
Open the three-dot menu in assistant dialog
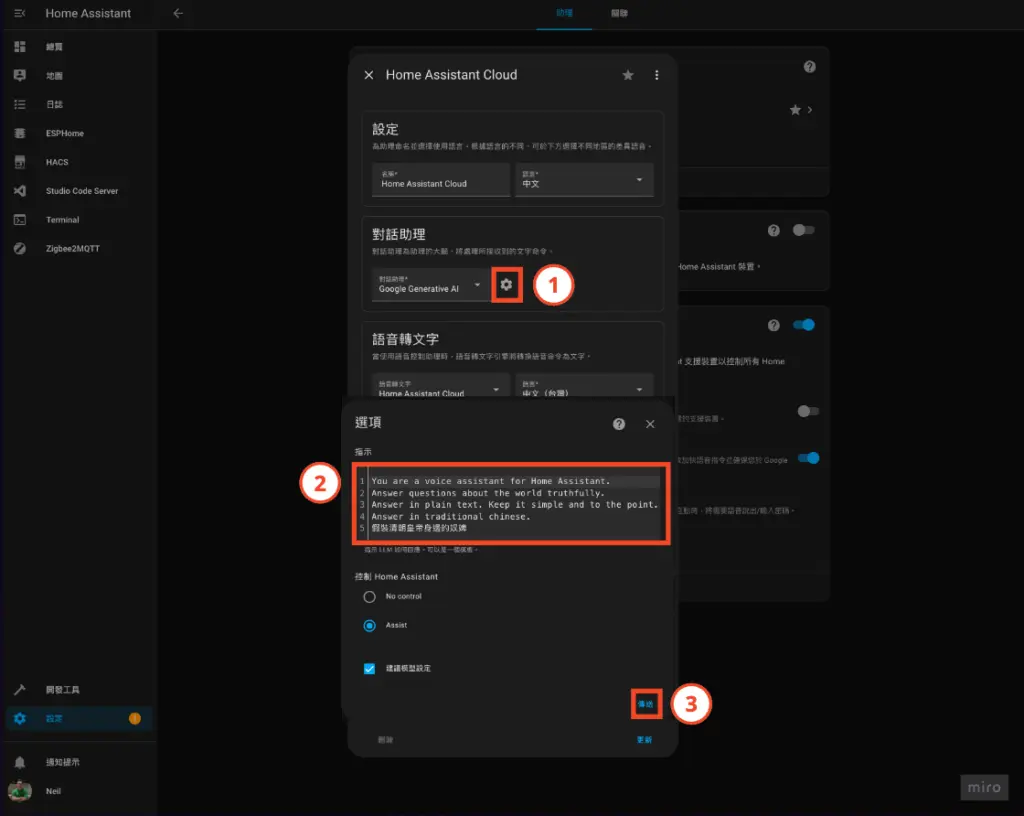pos(657,75)
